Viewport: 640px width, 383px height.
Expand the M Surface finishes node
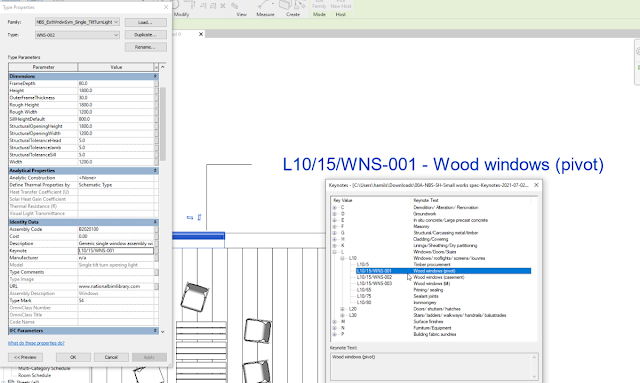tap(335, 322)
